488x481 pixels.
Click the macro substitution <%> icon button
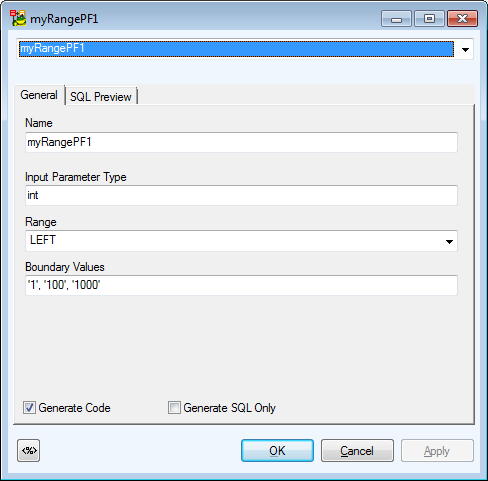coord(28,451)
